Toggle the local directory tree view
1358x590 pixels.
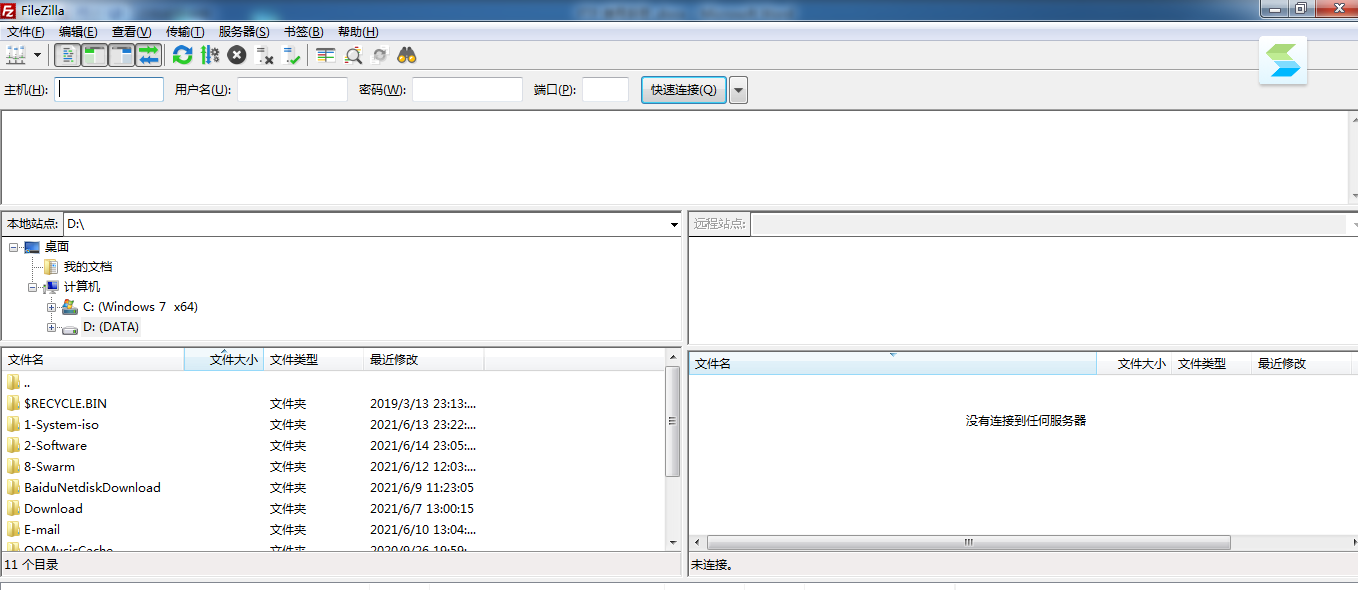click(94, 55)
